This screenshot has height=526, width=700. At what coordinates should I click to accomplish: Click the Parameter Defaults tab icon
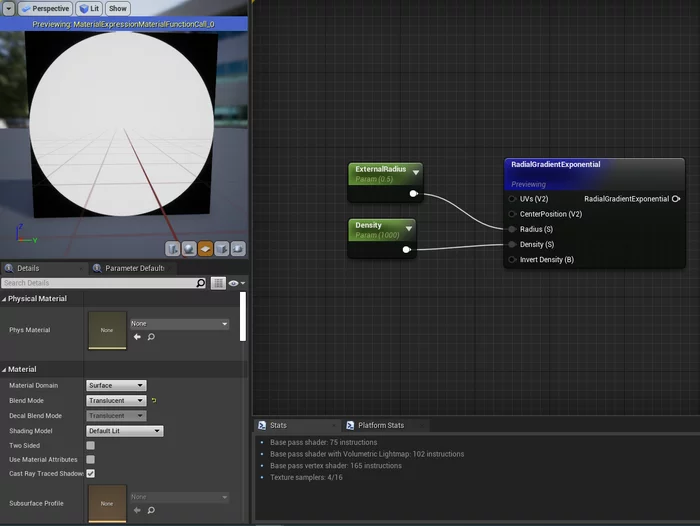click(x=97, y=268)
